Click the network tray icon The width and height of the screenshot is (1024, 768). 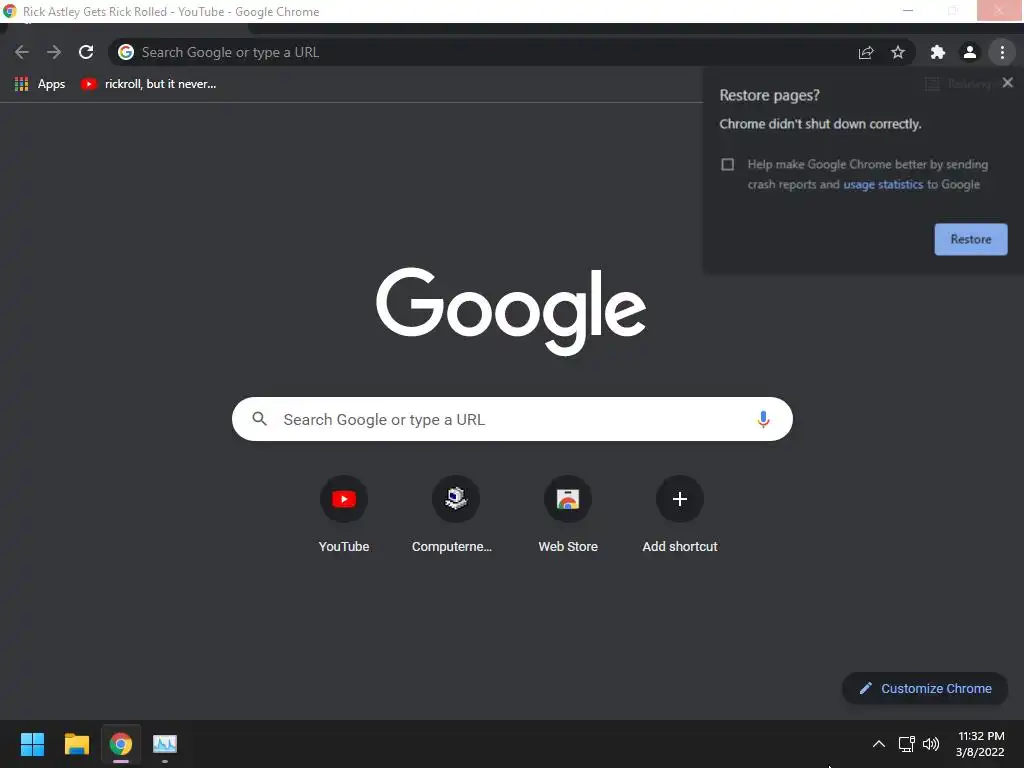coord(906,744)
